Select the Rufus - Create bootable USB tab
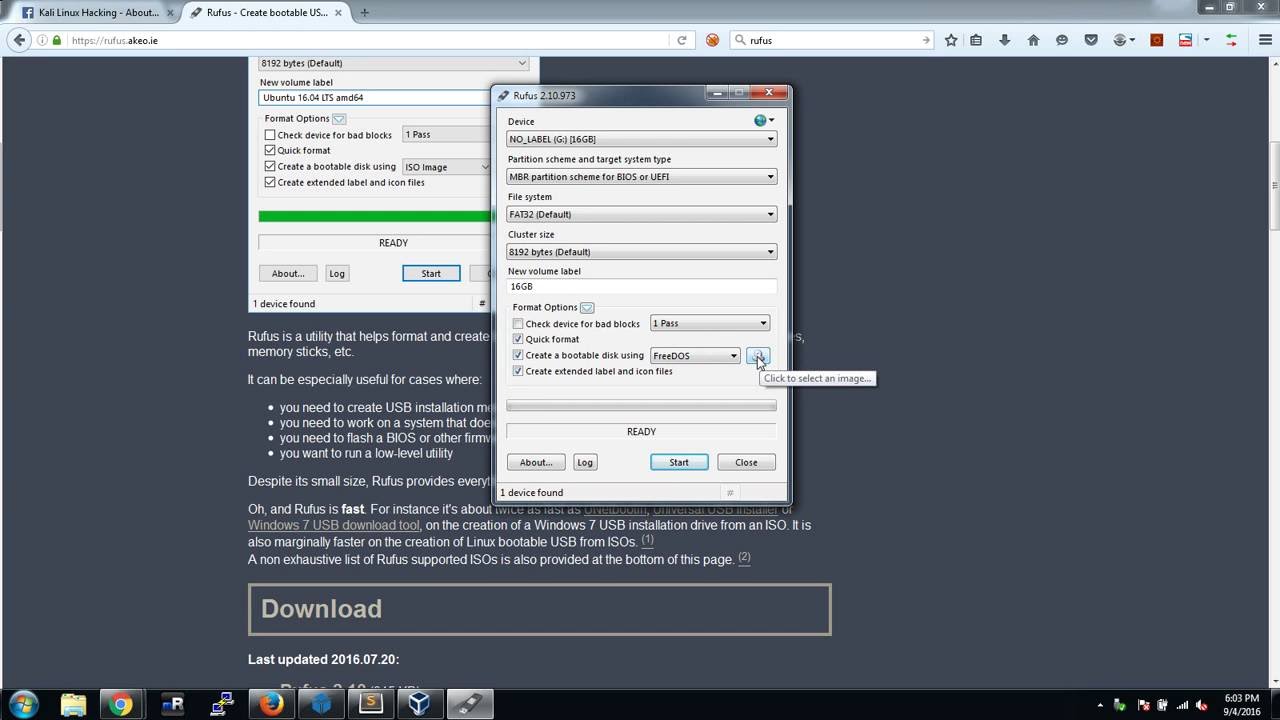1280x720 pixels. coord(265,13)
